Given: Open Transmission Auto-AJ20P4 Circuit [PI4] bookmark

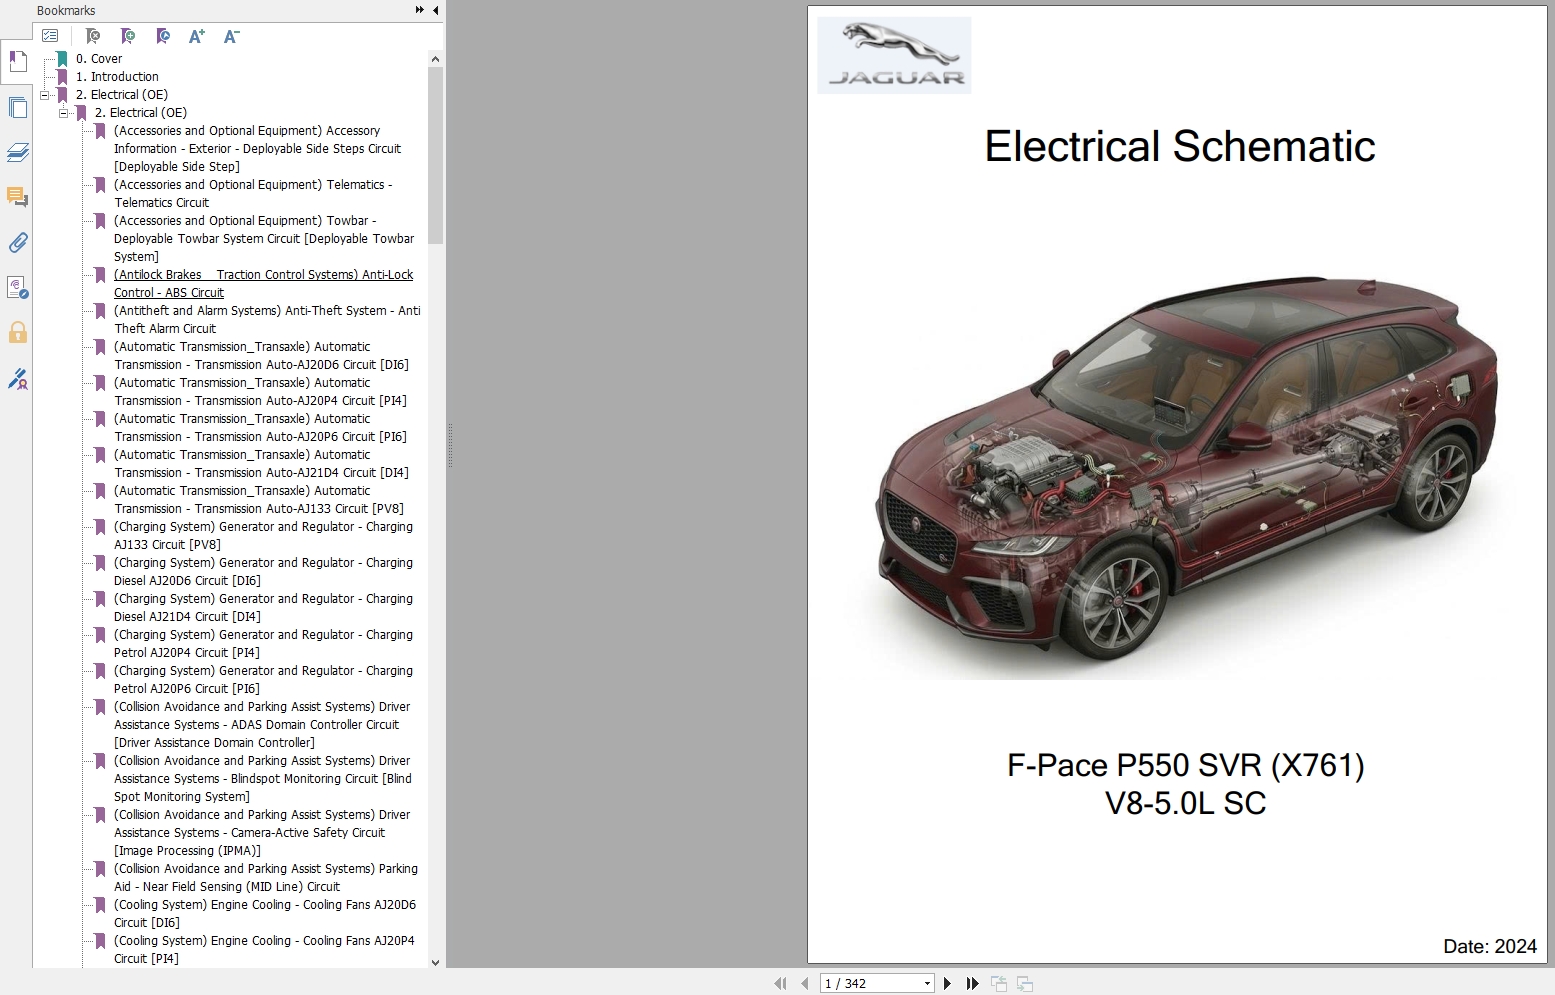Looking at the screenshot, I should tap(260, 392).
